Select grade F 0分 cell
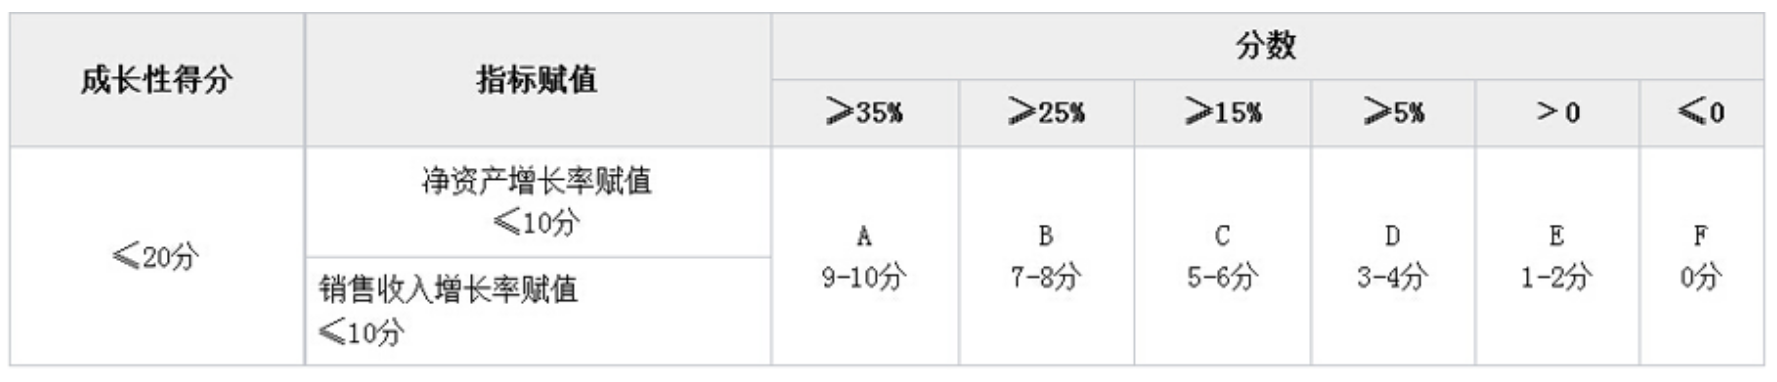The width and height of the screenshot is (1777, 382). tap(1702, 257)
